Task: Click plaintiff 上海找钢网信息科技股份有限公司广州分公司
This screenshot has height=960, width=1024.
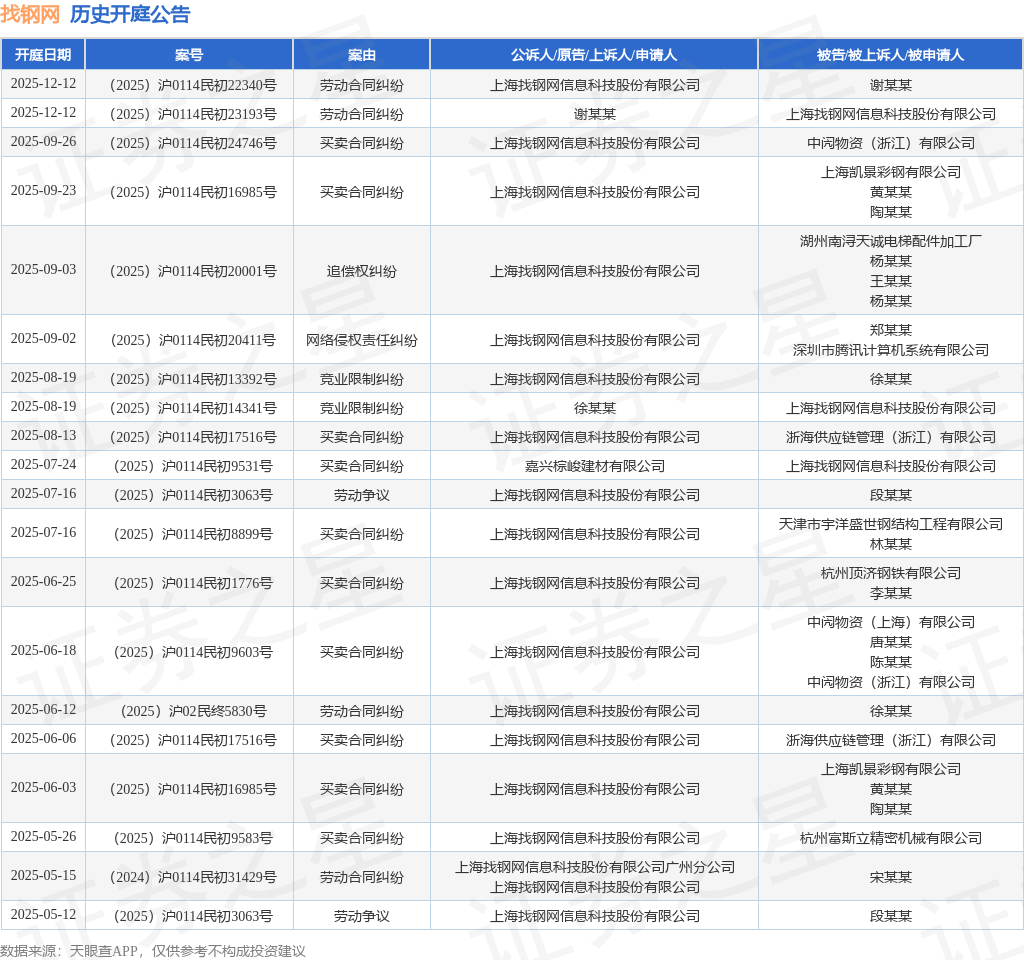Action: 594,867
